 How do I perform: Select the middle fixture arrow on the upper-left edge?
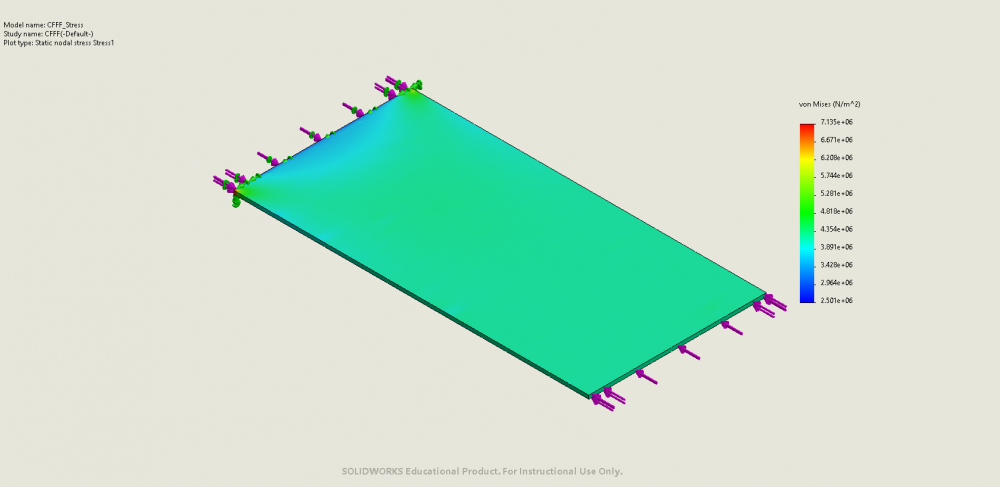pos(310,133)
